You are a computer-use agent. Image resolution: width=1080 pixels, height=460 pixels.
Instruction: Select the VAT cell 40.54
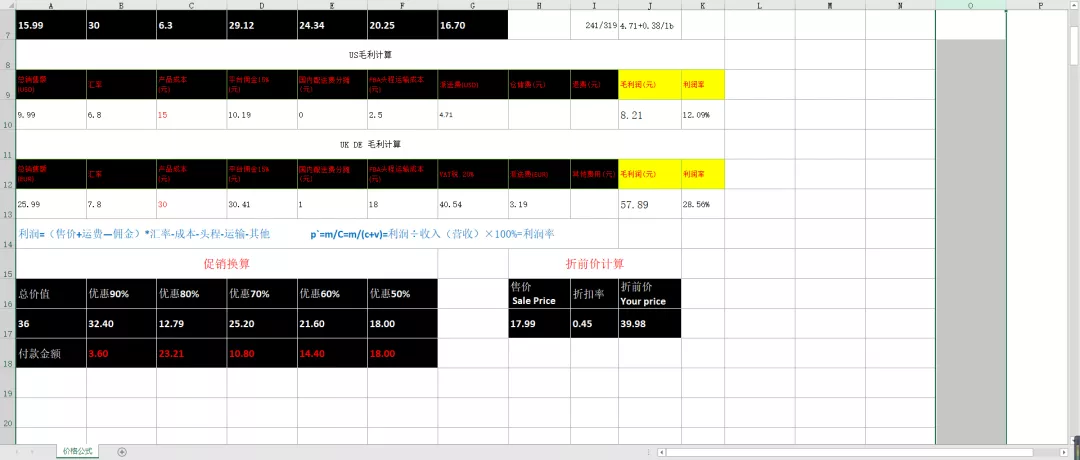click(472, 204)
